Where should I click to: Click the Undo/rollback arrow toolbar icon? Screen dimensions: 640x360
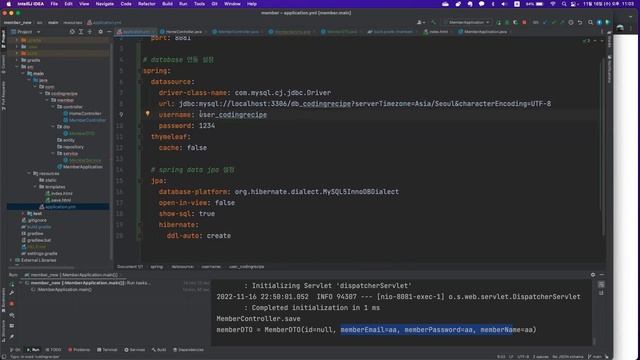[x=580, y=22]
